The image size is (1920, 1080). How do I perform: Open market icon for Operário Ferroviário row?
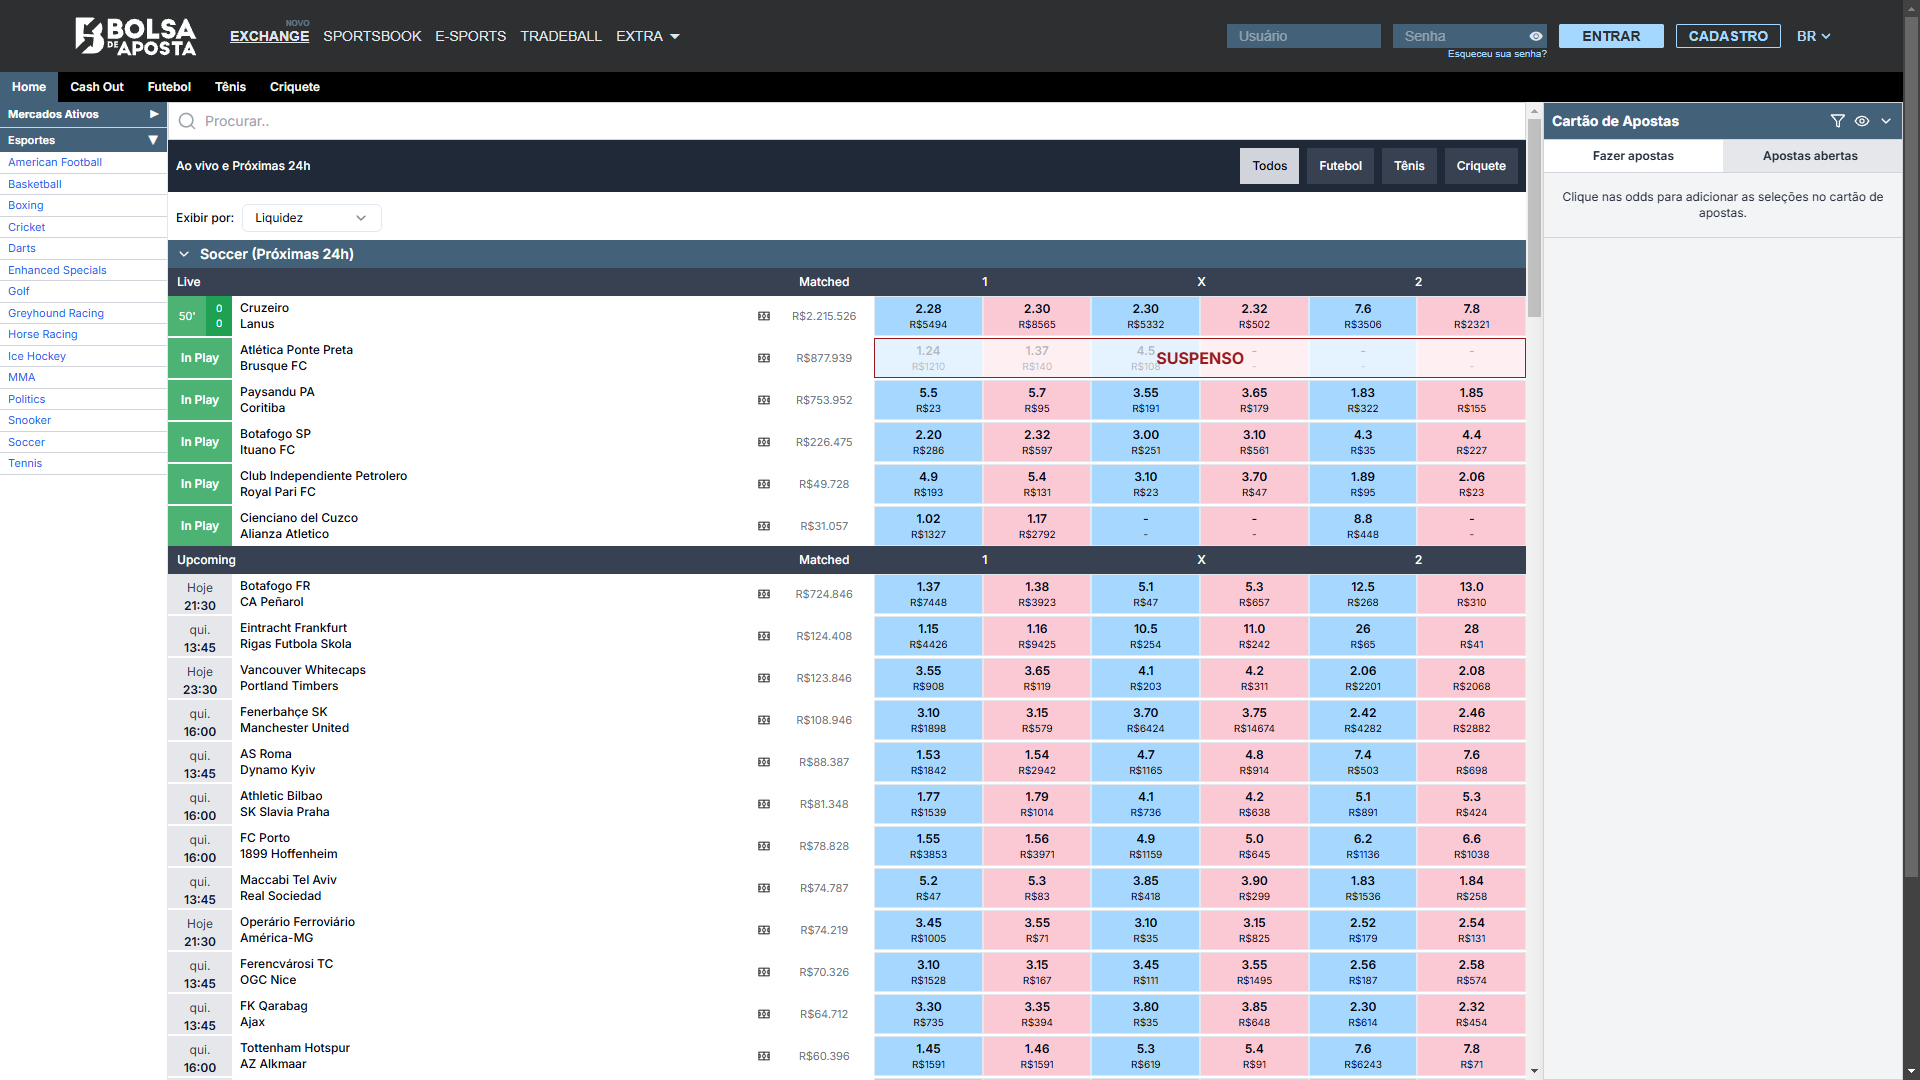(764, 930)
